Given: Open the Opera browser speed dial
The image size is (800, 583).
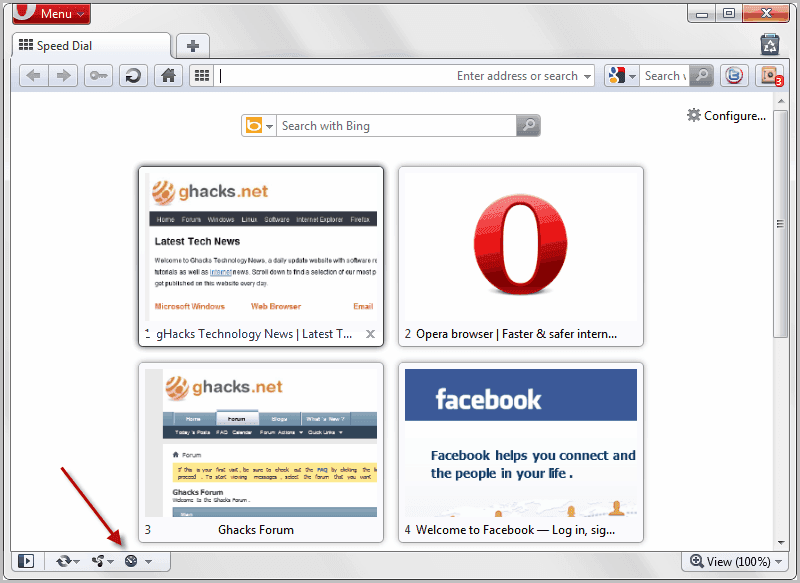Looking at the screenshot, I should coord(521,257).
